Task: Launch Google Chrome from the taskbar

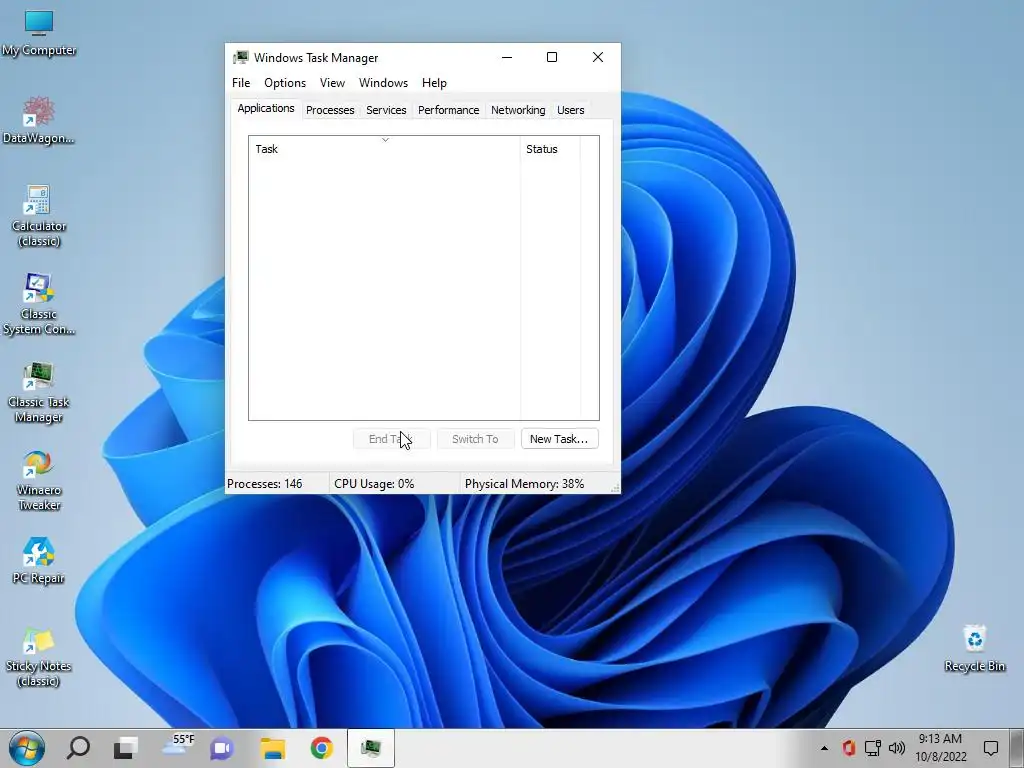Action: point(321,748)
